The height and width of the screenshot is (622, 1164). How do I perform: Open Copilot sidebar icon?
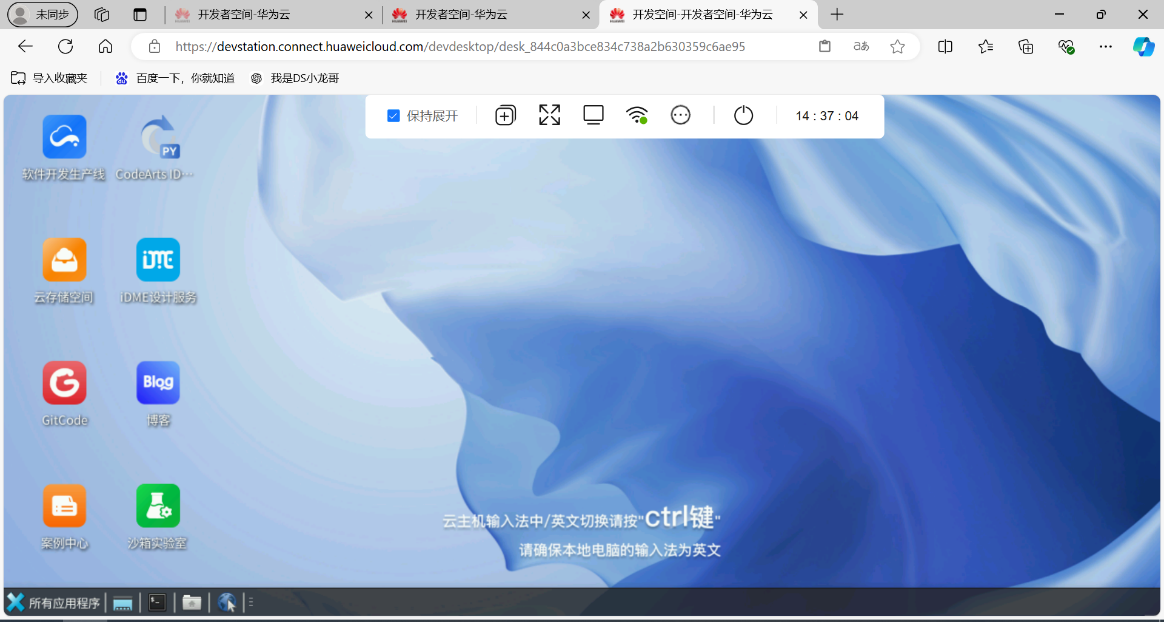1143,46
